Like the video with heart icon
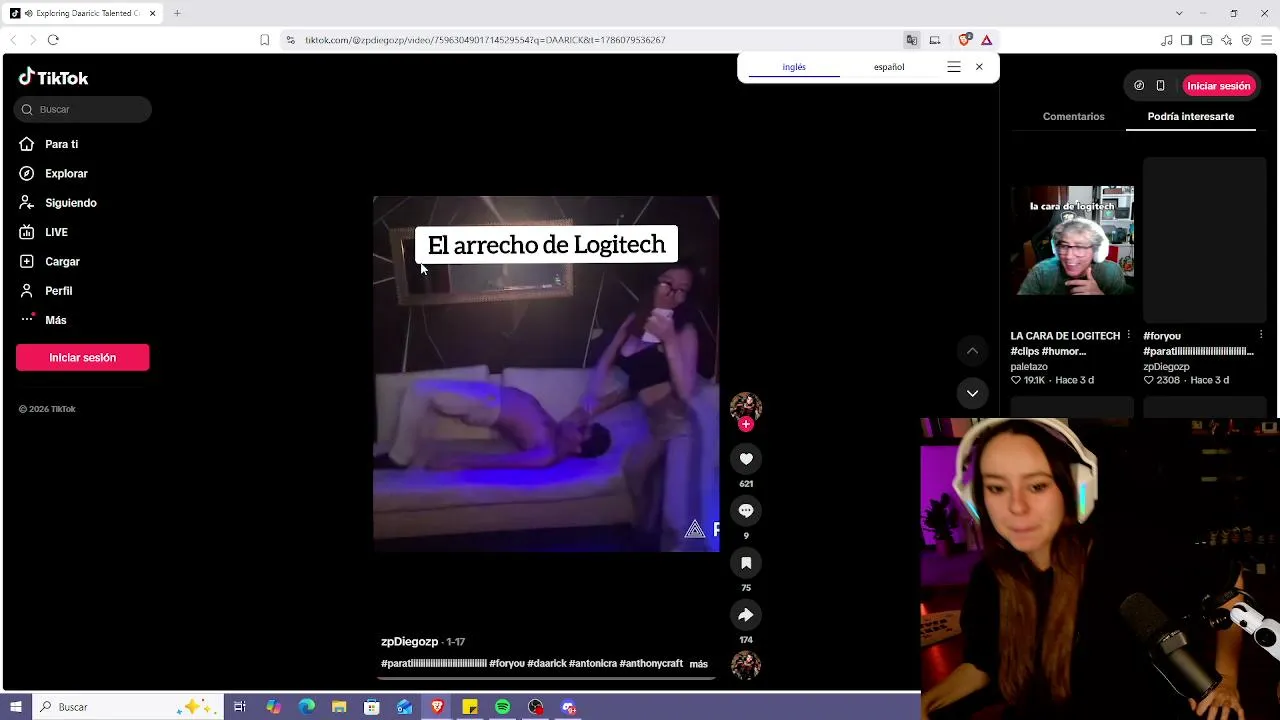The height and width of the screenshot is (720, 1280). (746, 459)
